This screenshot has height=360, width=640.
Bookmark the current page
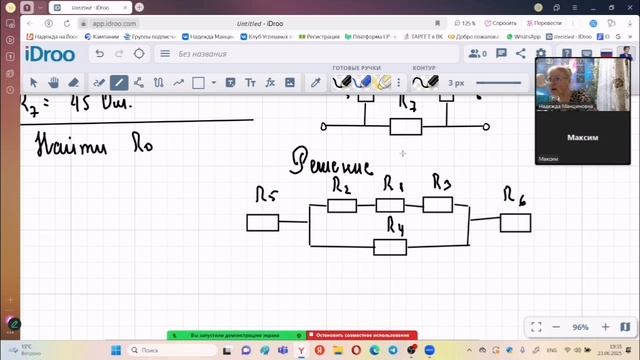[437, 24]
